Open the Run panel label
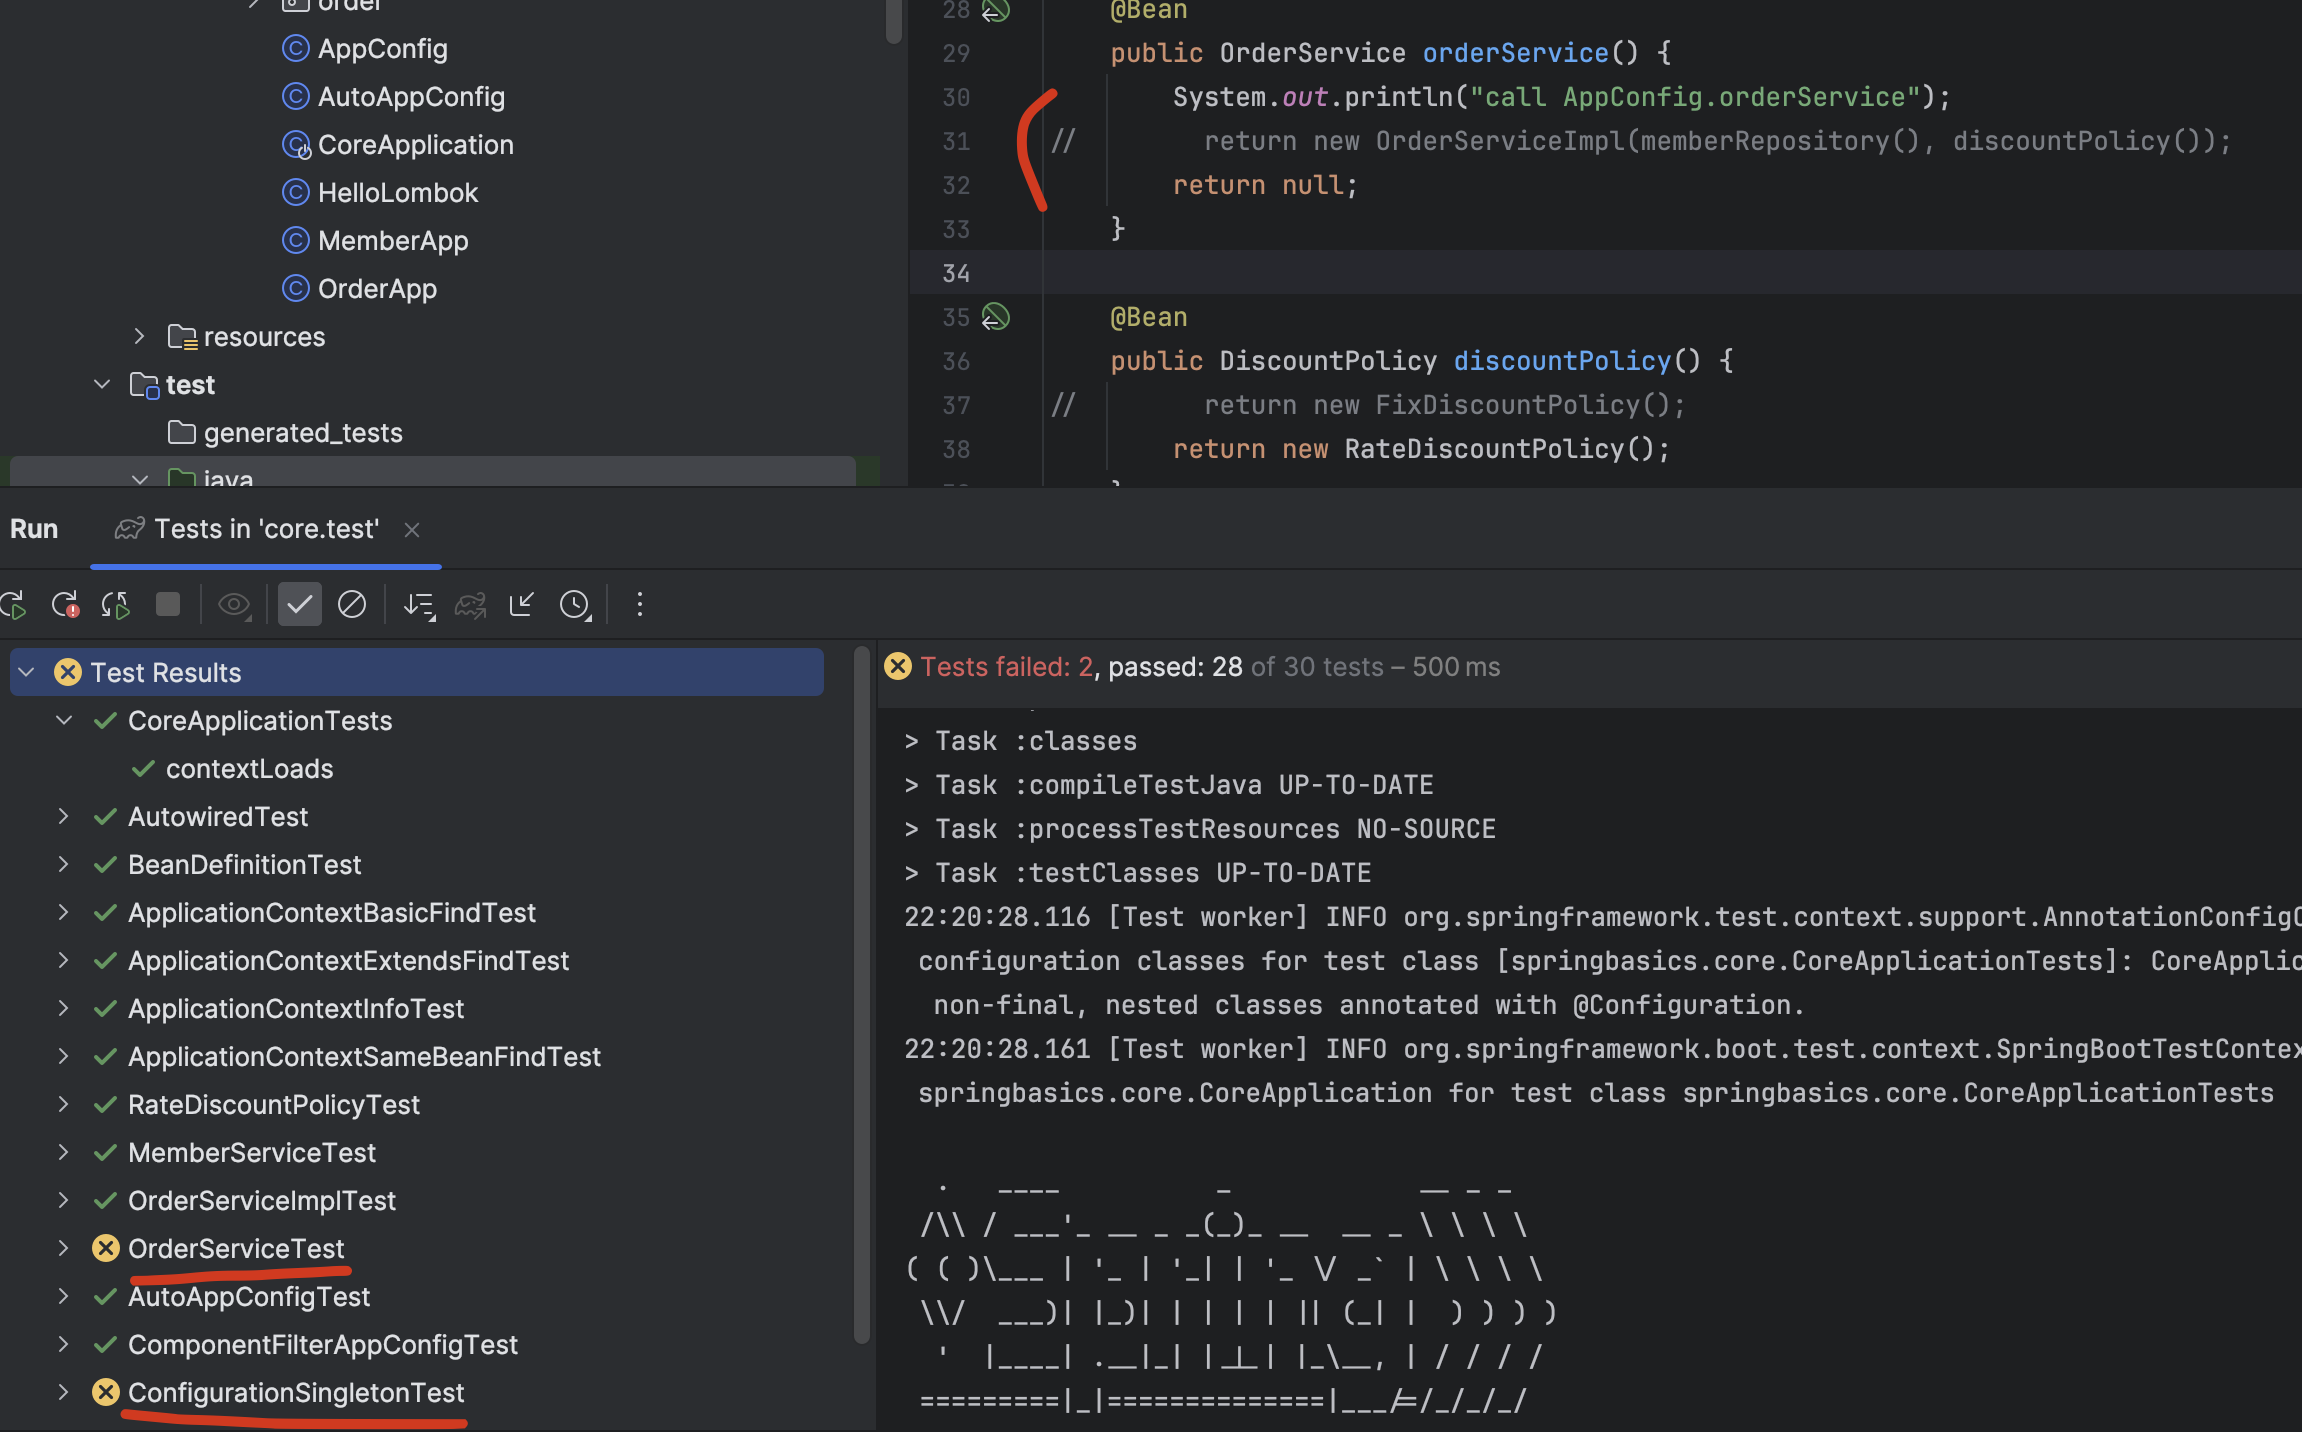 click(34, 529)
